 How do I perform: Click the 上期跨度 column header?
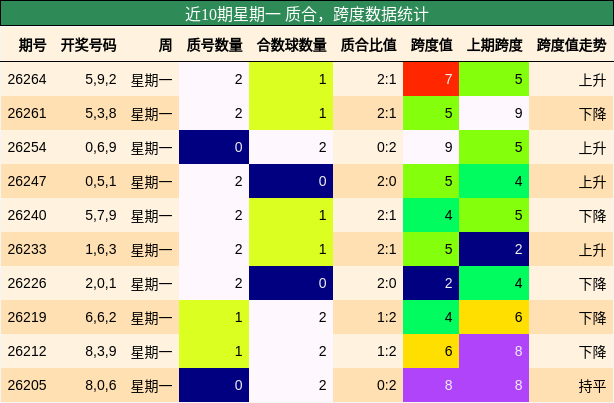495,45
